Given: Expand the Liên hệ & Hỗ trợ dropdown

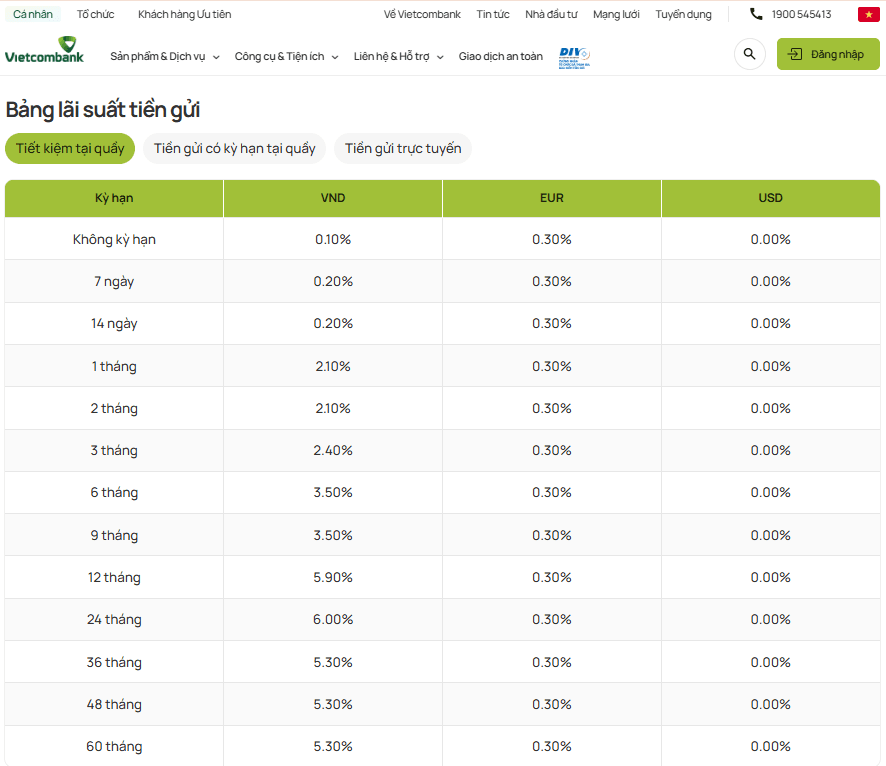Looking at the screenshot, I should [x=398, y=56].
